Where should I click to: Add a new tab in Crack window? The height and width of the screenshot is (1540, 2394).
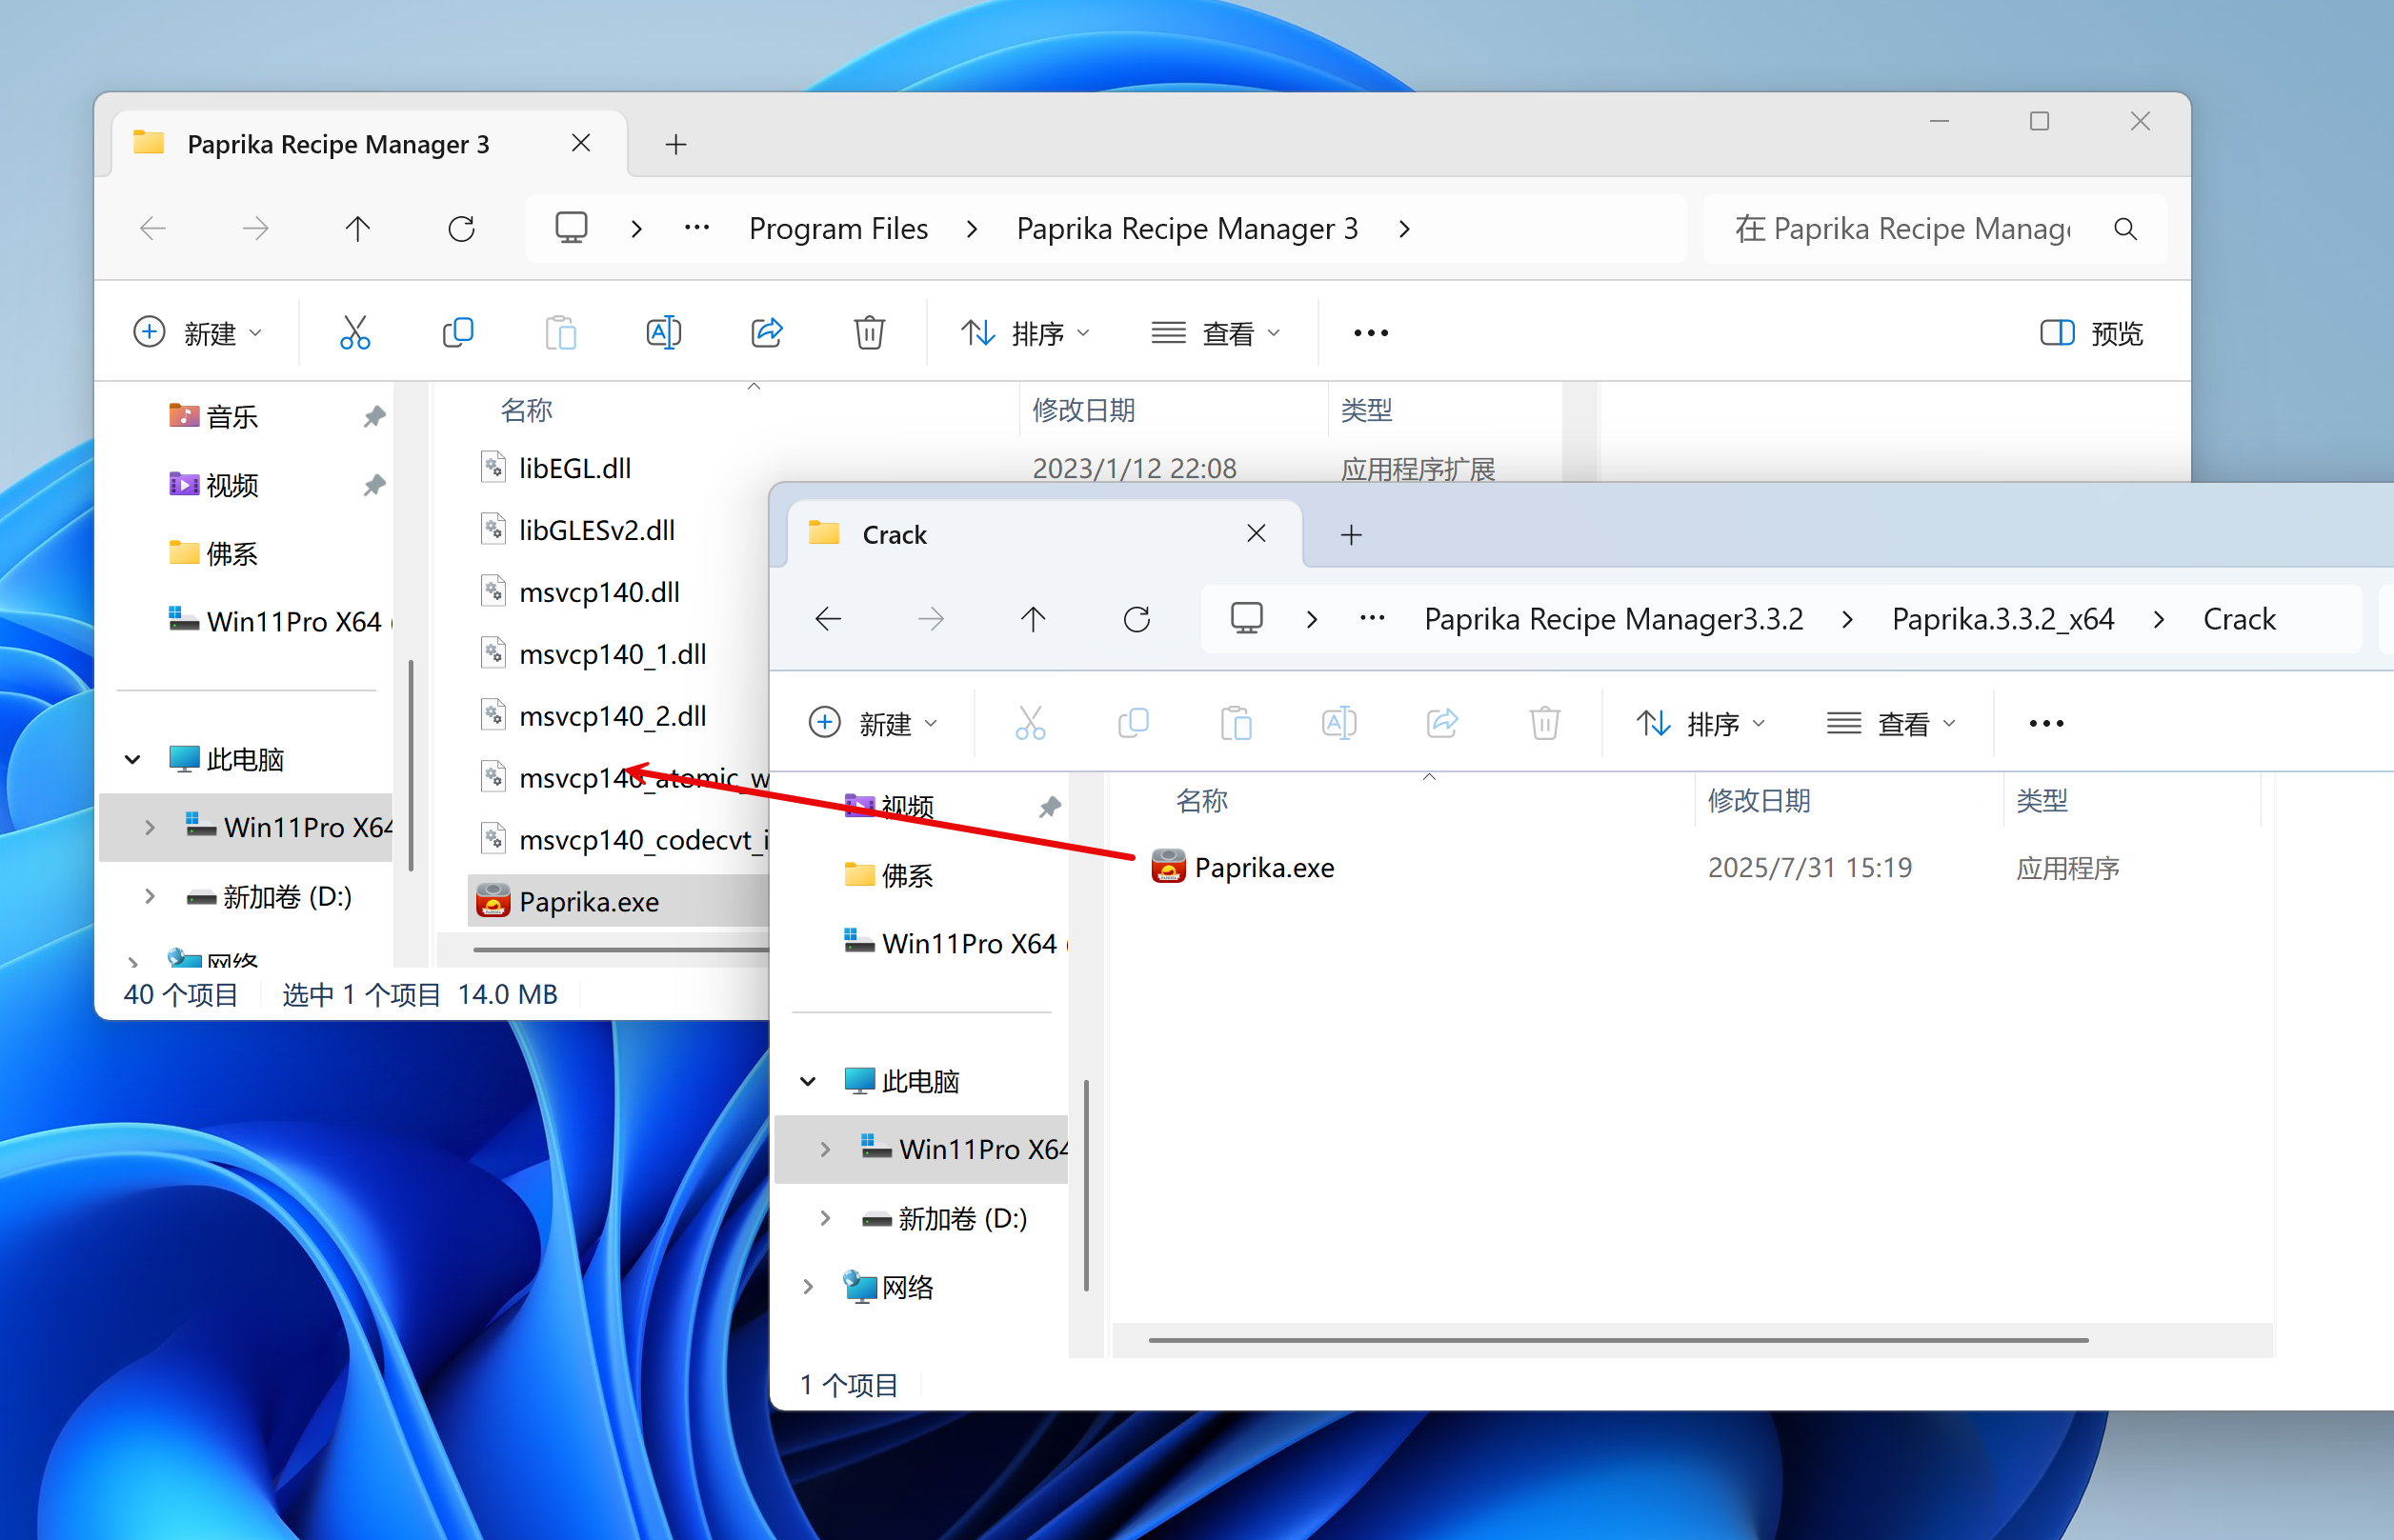[x=1351, y=535]
